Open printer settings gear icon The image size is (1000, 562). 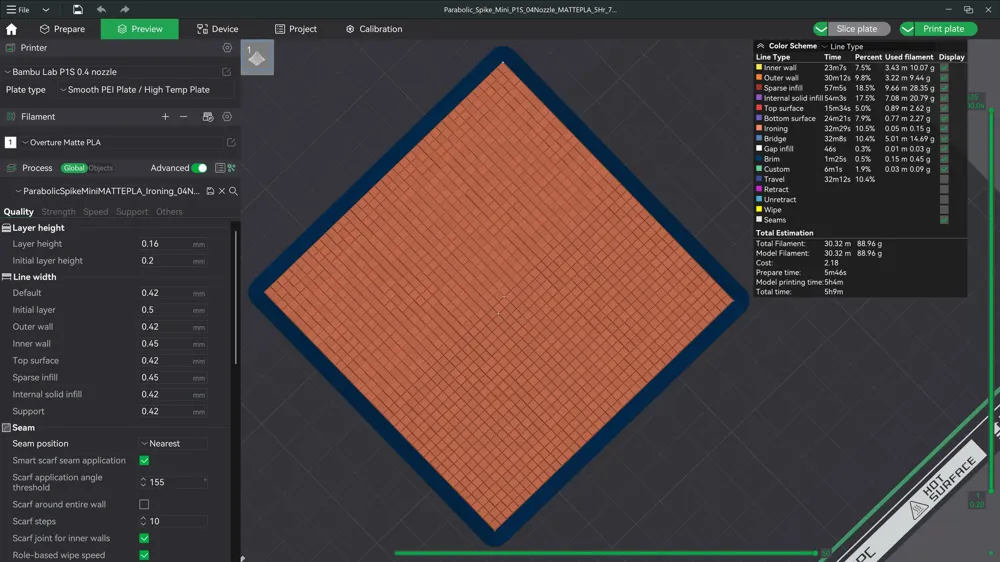pyautogui.click(x=227, y=48)
